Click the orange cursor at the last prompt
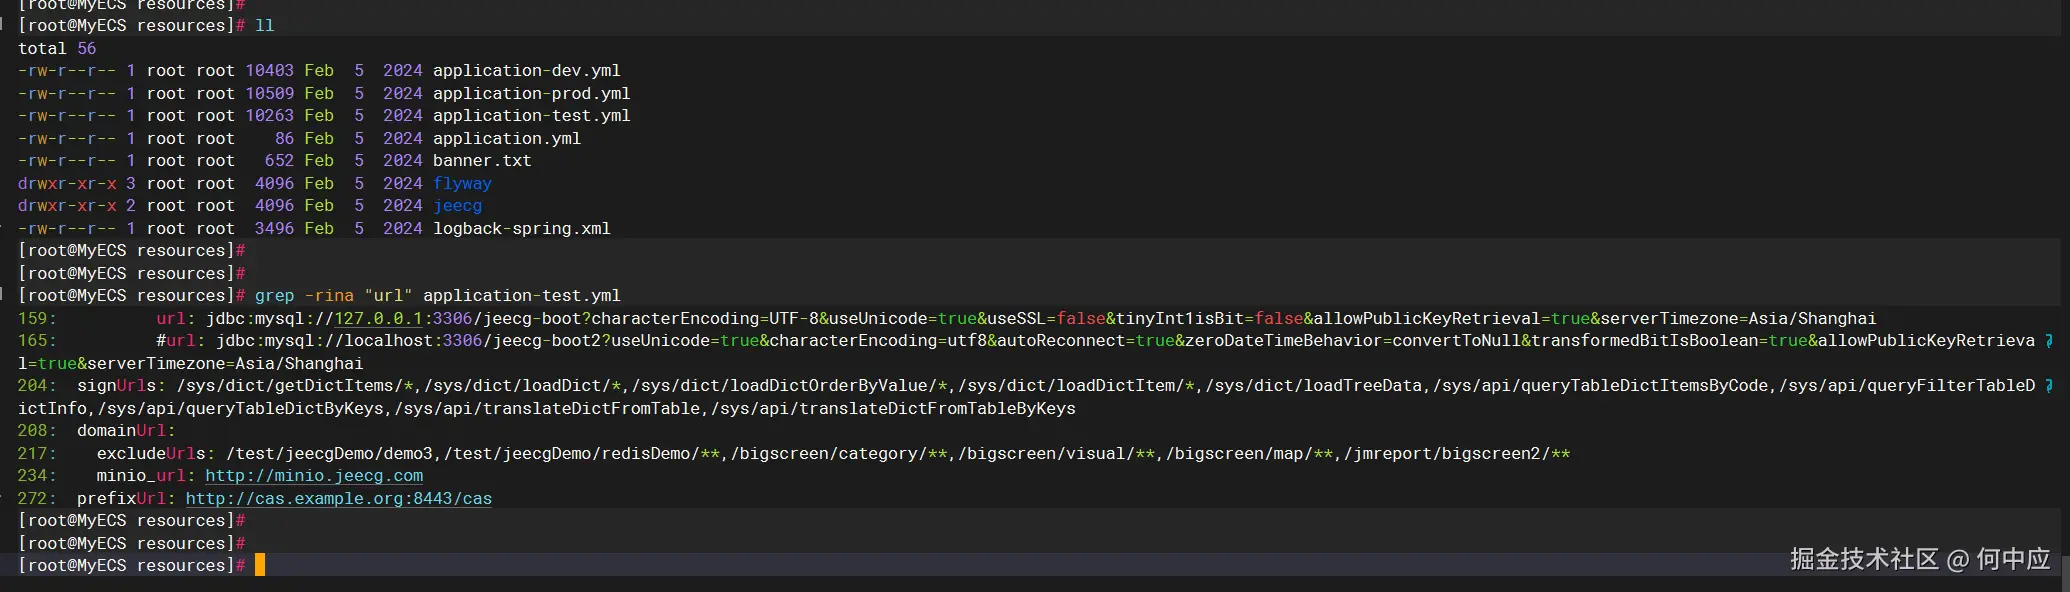The image size is (2070, 592). 260,565
